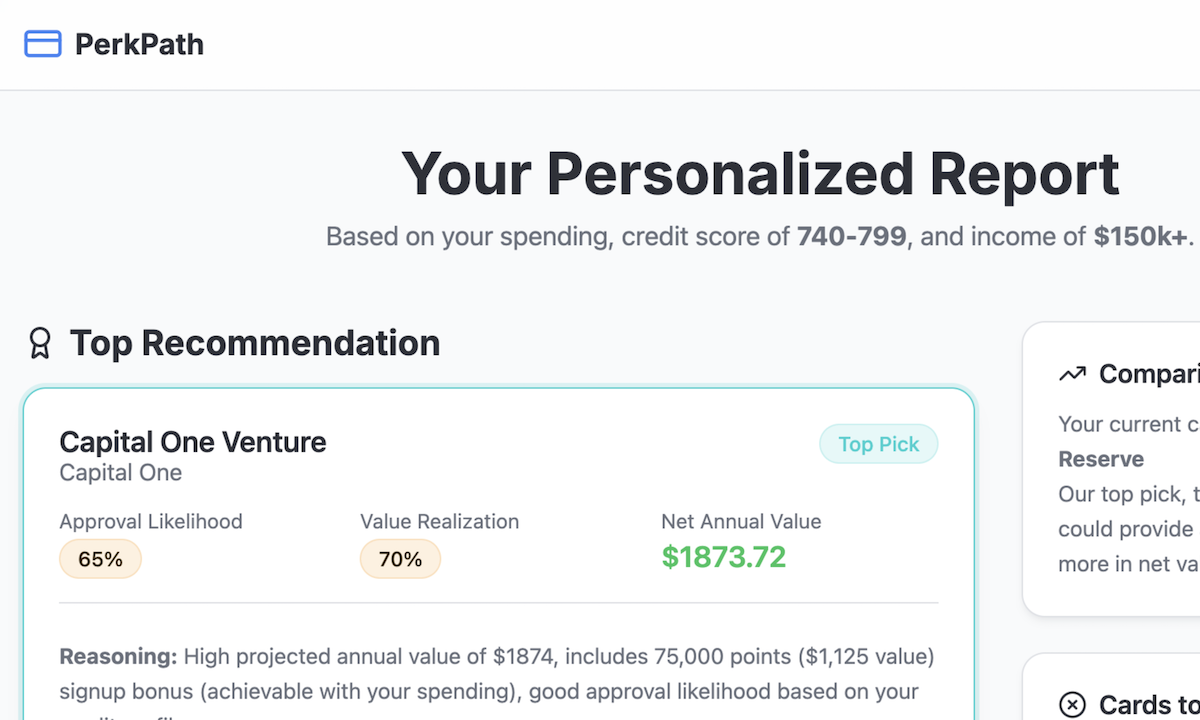Click the trending arrow icon beside Comparison

(x=1072, y=374)
